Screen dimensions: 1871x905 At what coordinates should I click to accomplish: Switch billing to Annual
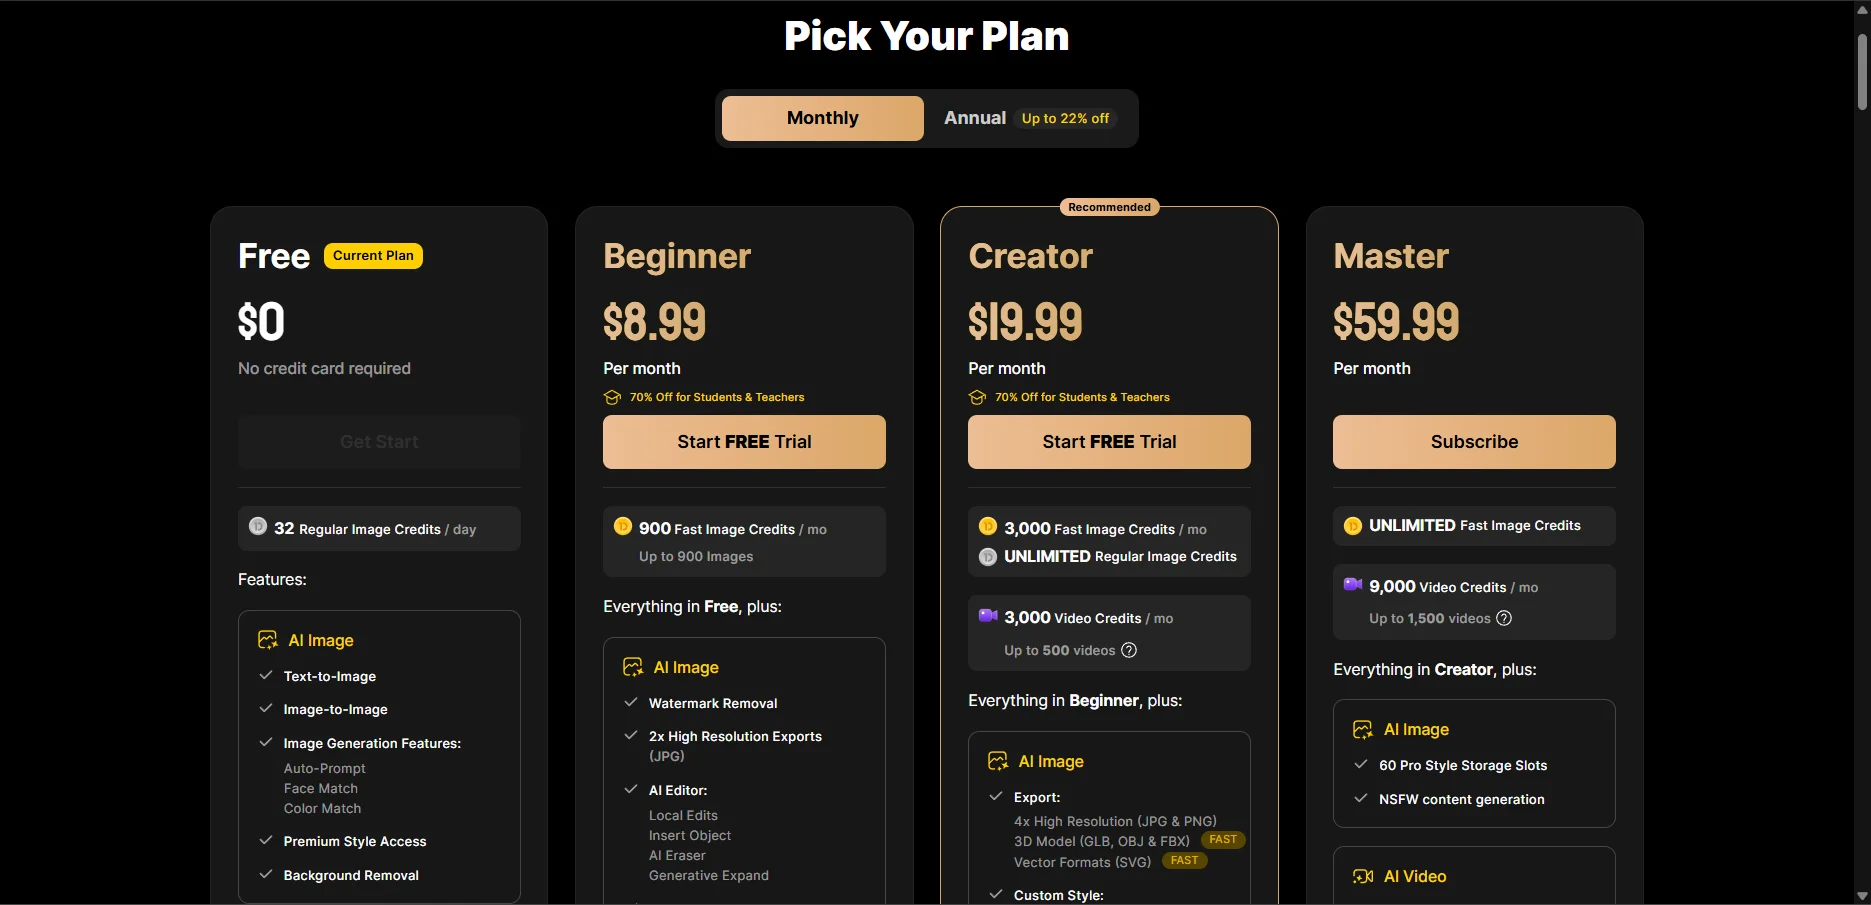pyautogui.click(x=975, y=118)
